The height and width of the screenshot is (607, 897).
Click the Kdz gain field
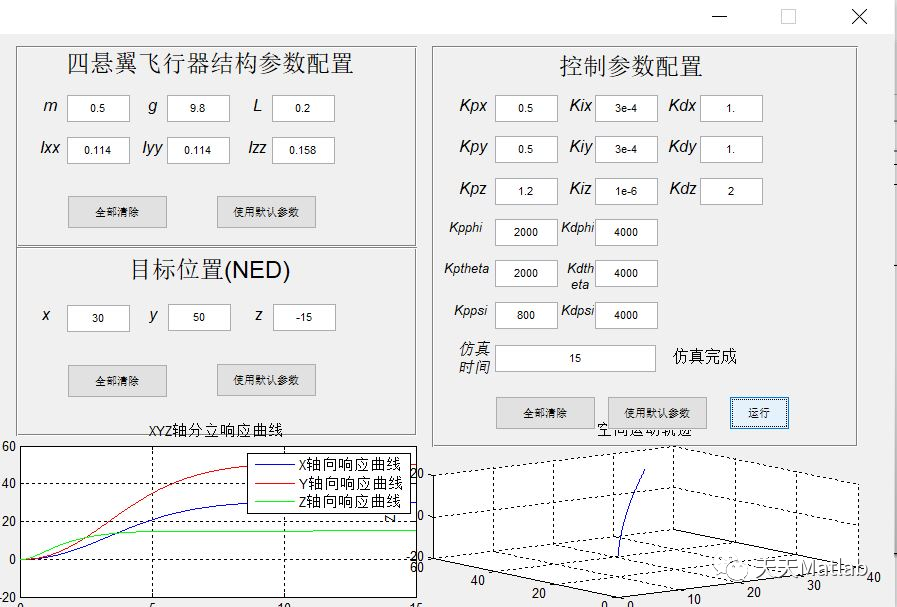coord(731,191)
